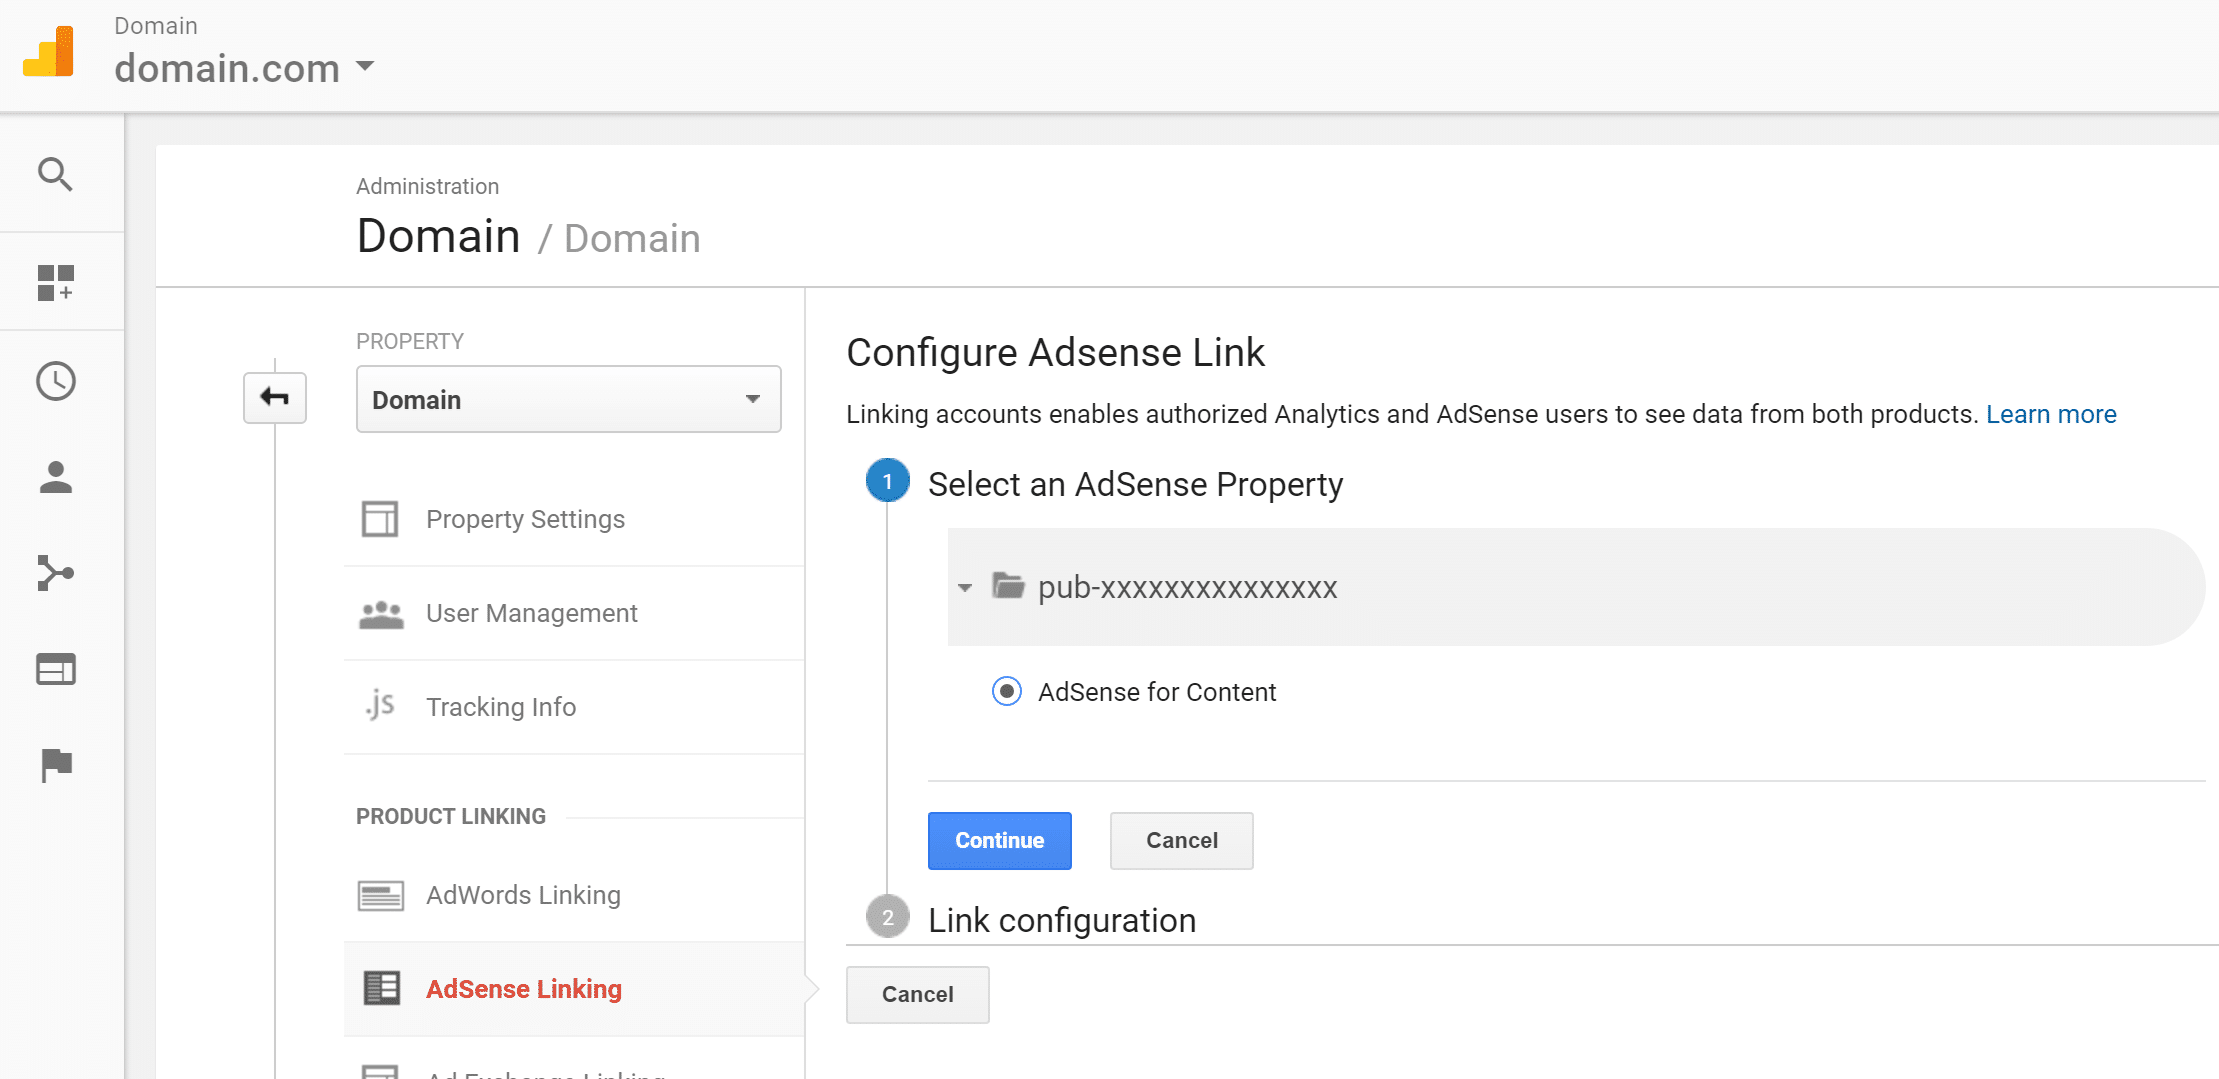Screen dimensions: 2219x1079
Task: Open the Domain property dropdown
Action: (568, 399)
